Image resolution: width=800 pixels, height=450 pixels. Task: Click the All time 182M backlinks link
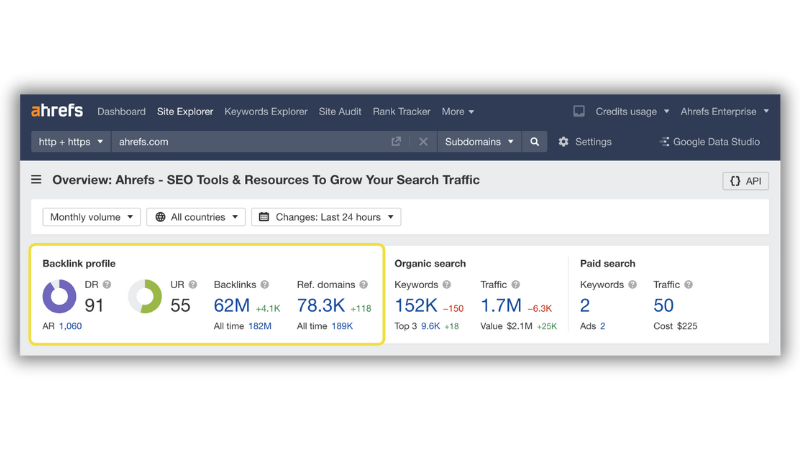pyautogui.click(x=260, y=326)
